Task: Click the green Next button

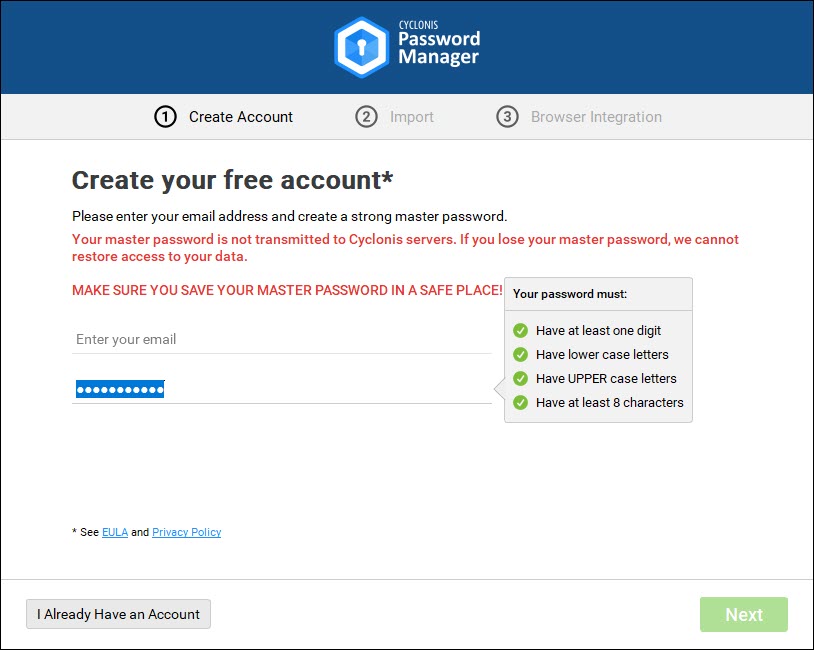Action: [x=743, y=615]
